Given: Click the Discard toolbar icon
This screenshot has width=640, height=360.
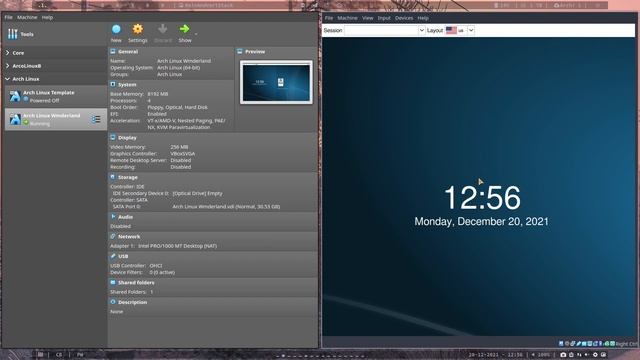Looking at the screenshot, I should click(162, 29).
